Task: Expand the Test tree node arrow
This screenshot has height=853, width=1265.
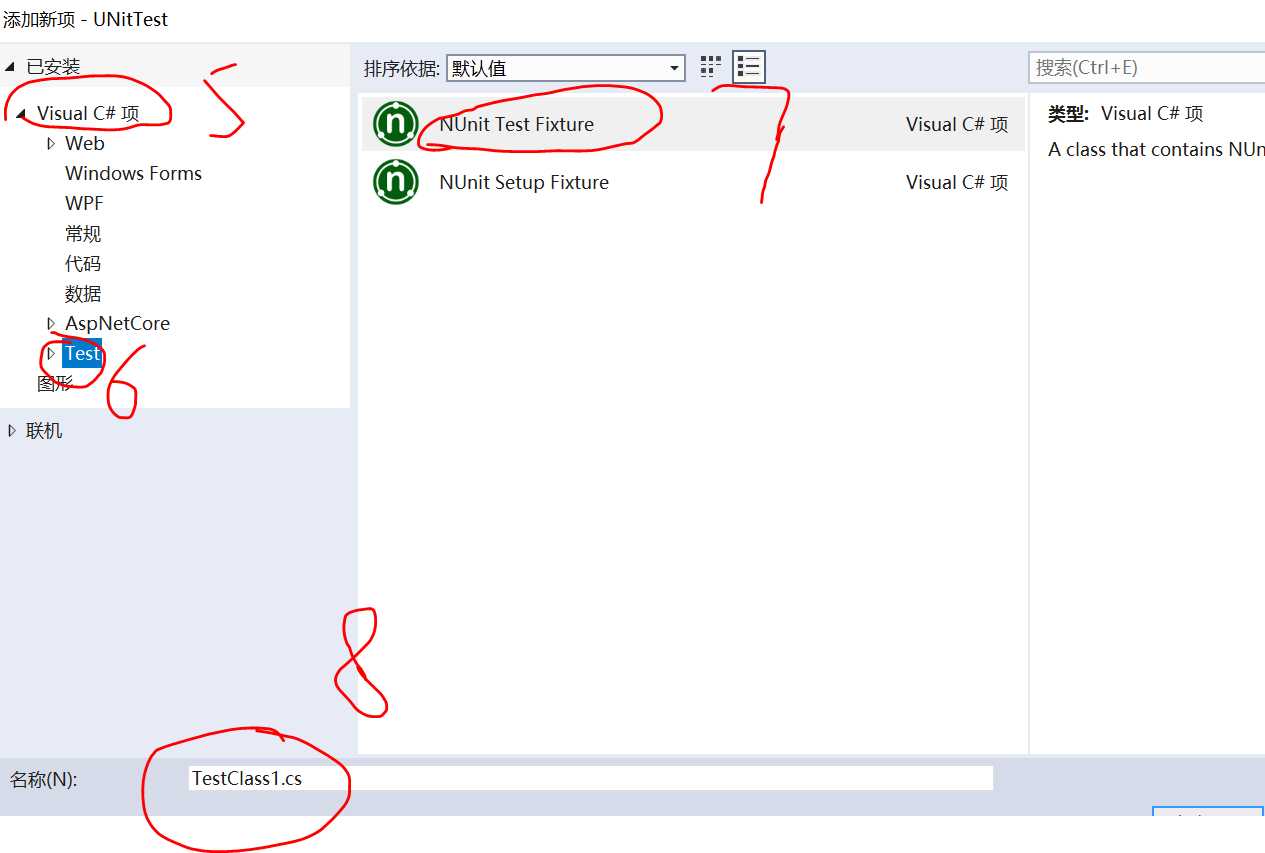Action: coord(51,353)
